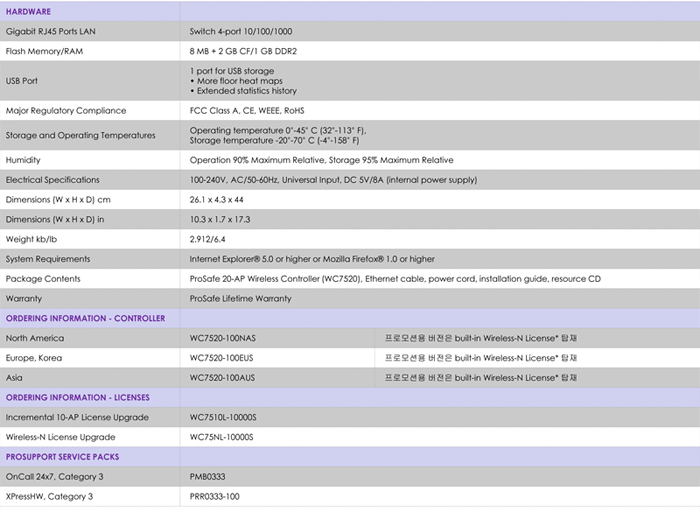Click 'PROSUPPORT SERVICE PACKS' heading
The height and width of the screenshot is (512, 700).
click(62, 457)
